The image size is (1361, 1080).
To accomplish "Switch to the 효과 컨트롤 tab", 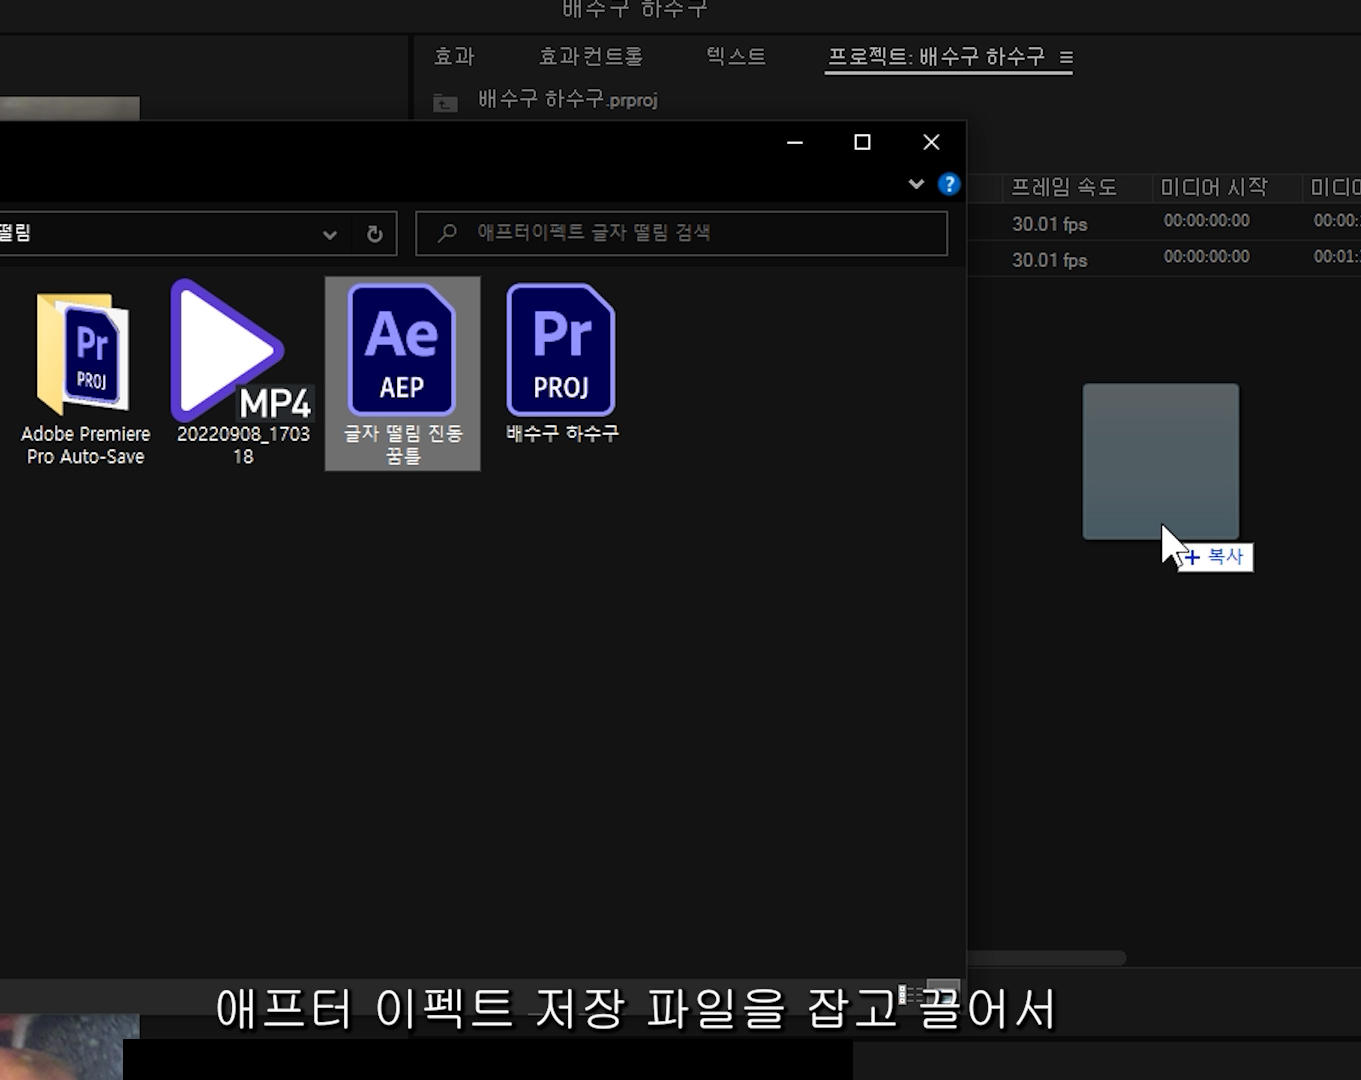I will [x=591, y=57].
